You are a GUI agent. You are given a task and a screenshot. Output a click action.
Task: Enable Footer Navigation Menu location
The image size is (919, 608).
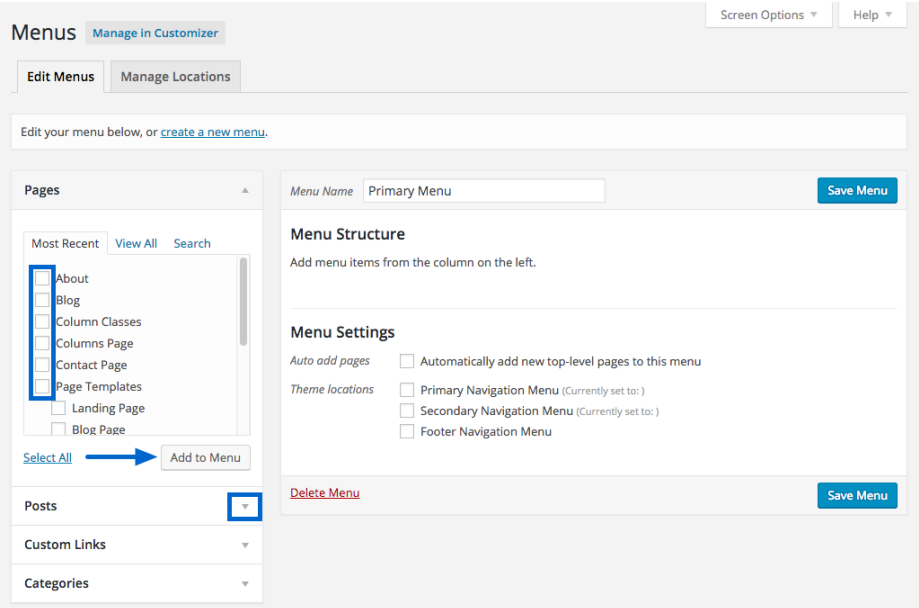tap(407, 432)
